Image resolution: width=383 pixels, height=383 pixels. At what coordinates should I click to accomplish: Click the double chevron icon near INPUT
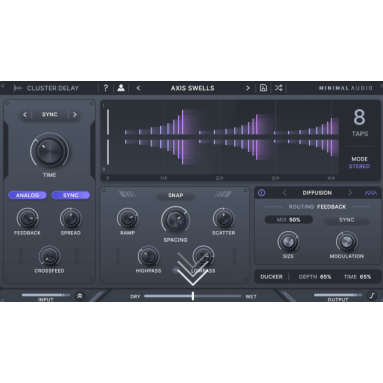point(80,296)
